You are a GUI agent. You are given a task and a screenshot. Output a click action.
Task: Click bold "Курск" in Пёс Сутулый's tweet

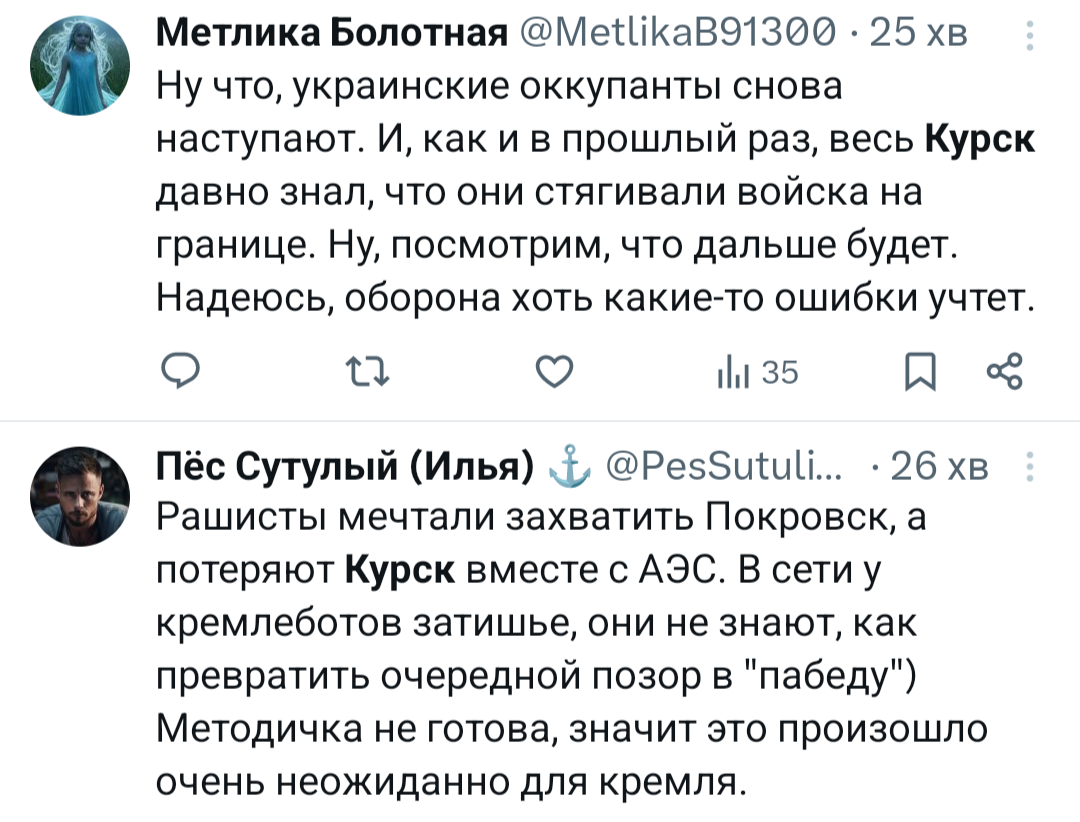click(401, 570)
